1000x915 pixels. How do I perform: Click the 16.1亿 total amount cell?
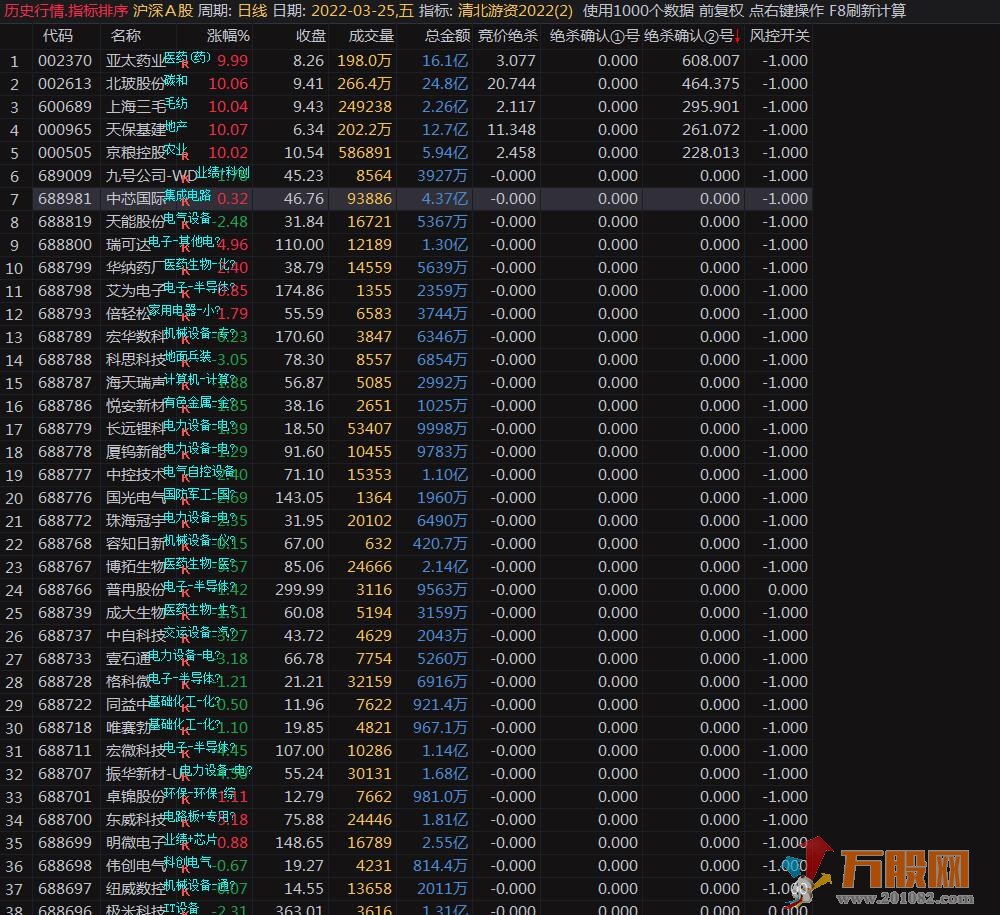tap(445, 61)
